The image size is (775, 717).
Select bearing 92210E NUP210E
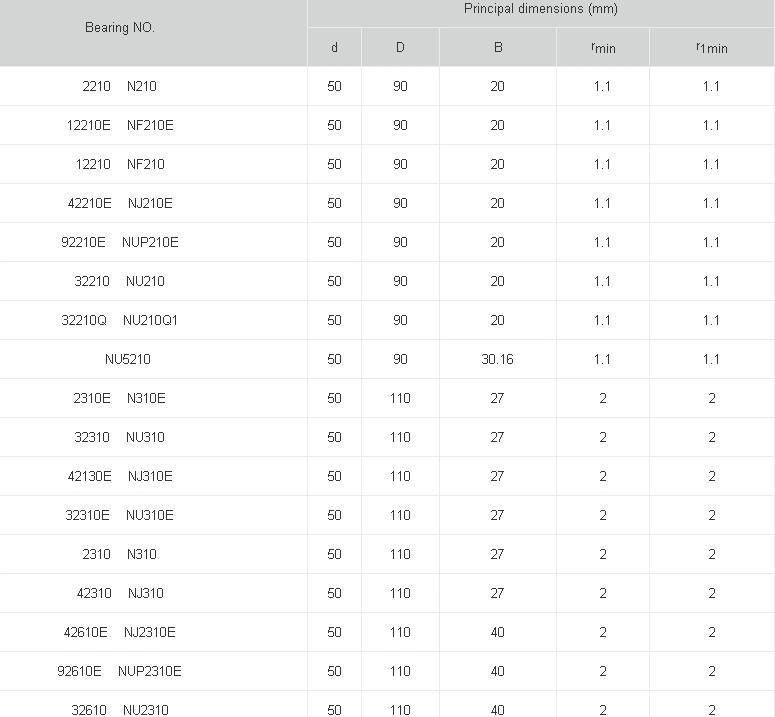click(119, 242)
